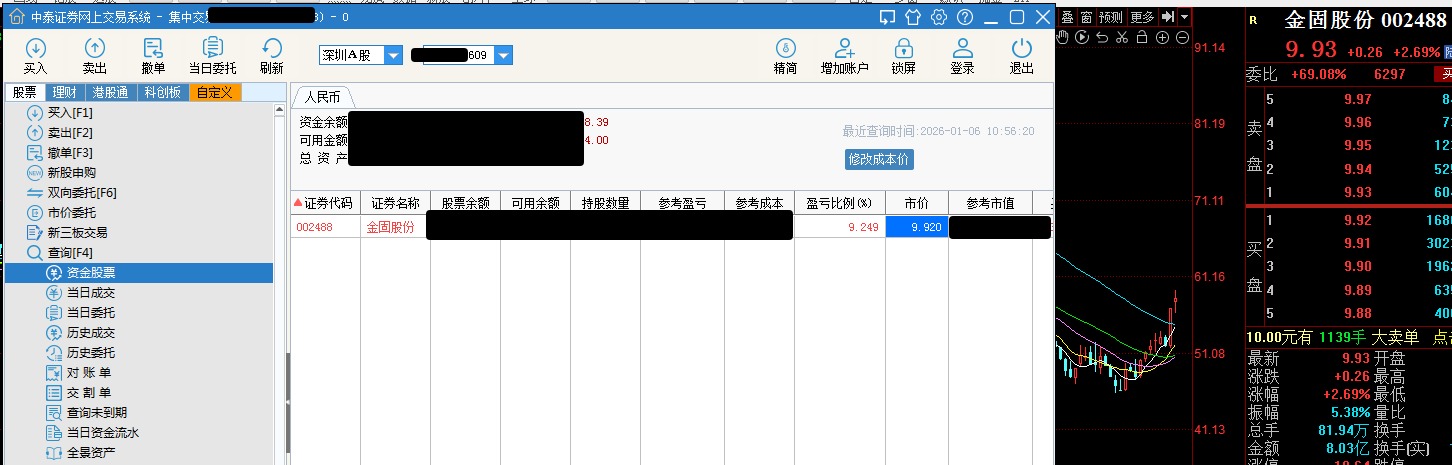Select the 科创板 tab
The image size is (1452, 465).
(163, 93)
